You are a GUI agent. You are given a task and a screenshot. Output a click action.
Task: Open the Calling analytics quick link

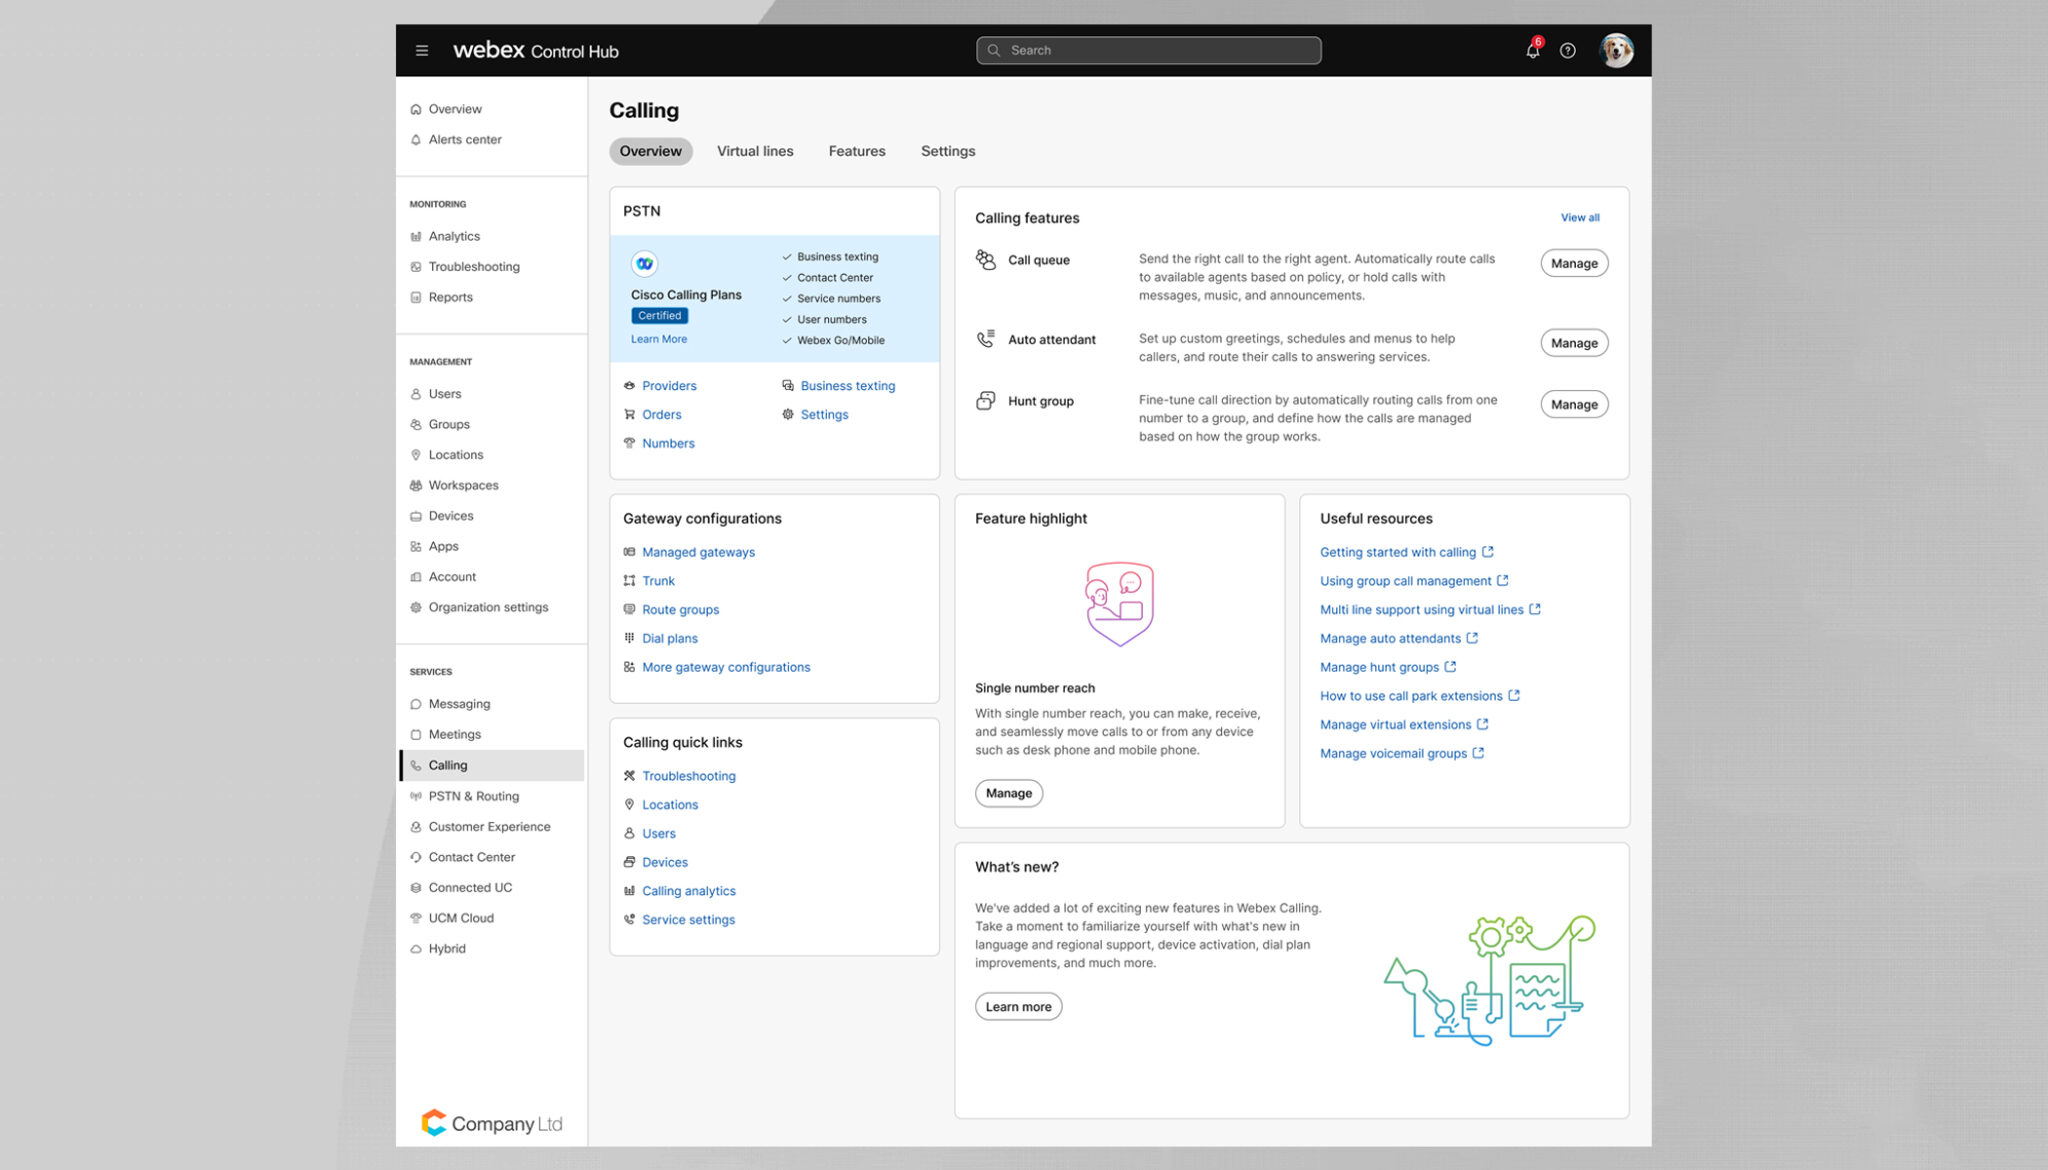689,890
